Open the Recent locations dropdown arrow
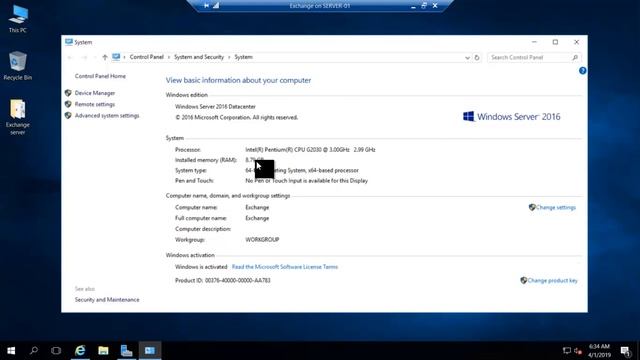640x360 pixels. coord(95,58)
